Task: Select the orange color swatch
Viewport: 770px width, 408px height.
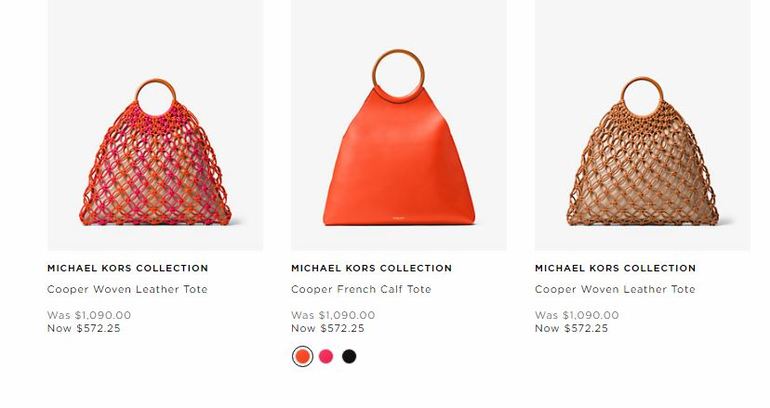Action: click(302, 356)
